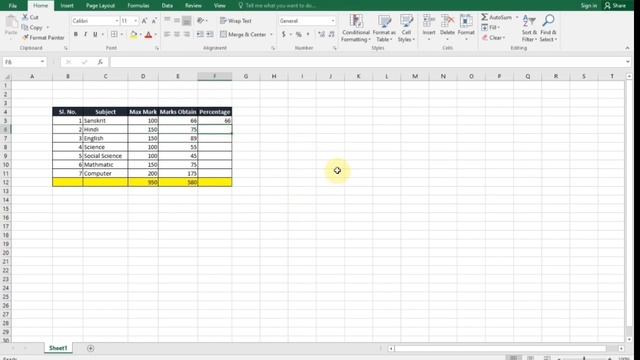The image size is (640, 360).
Task: Collapse the ribbon with the caret
Action: 627,48
